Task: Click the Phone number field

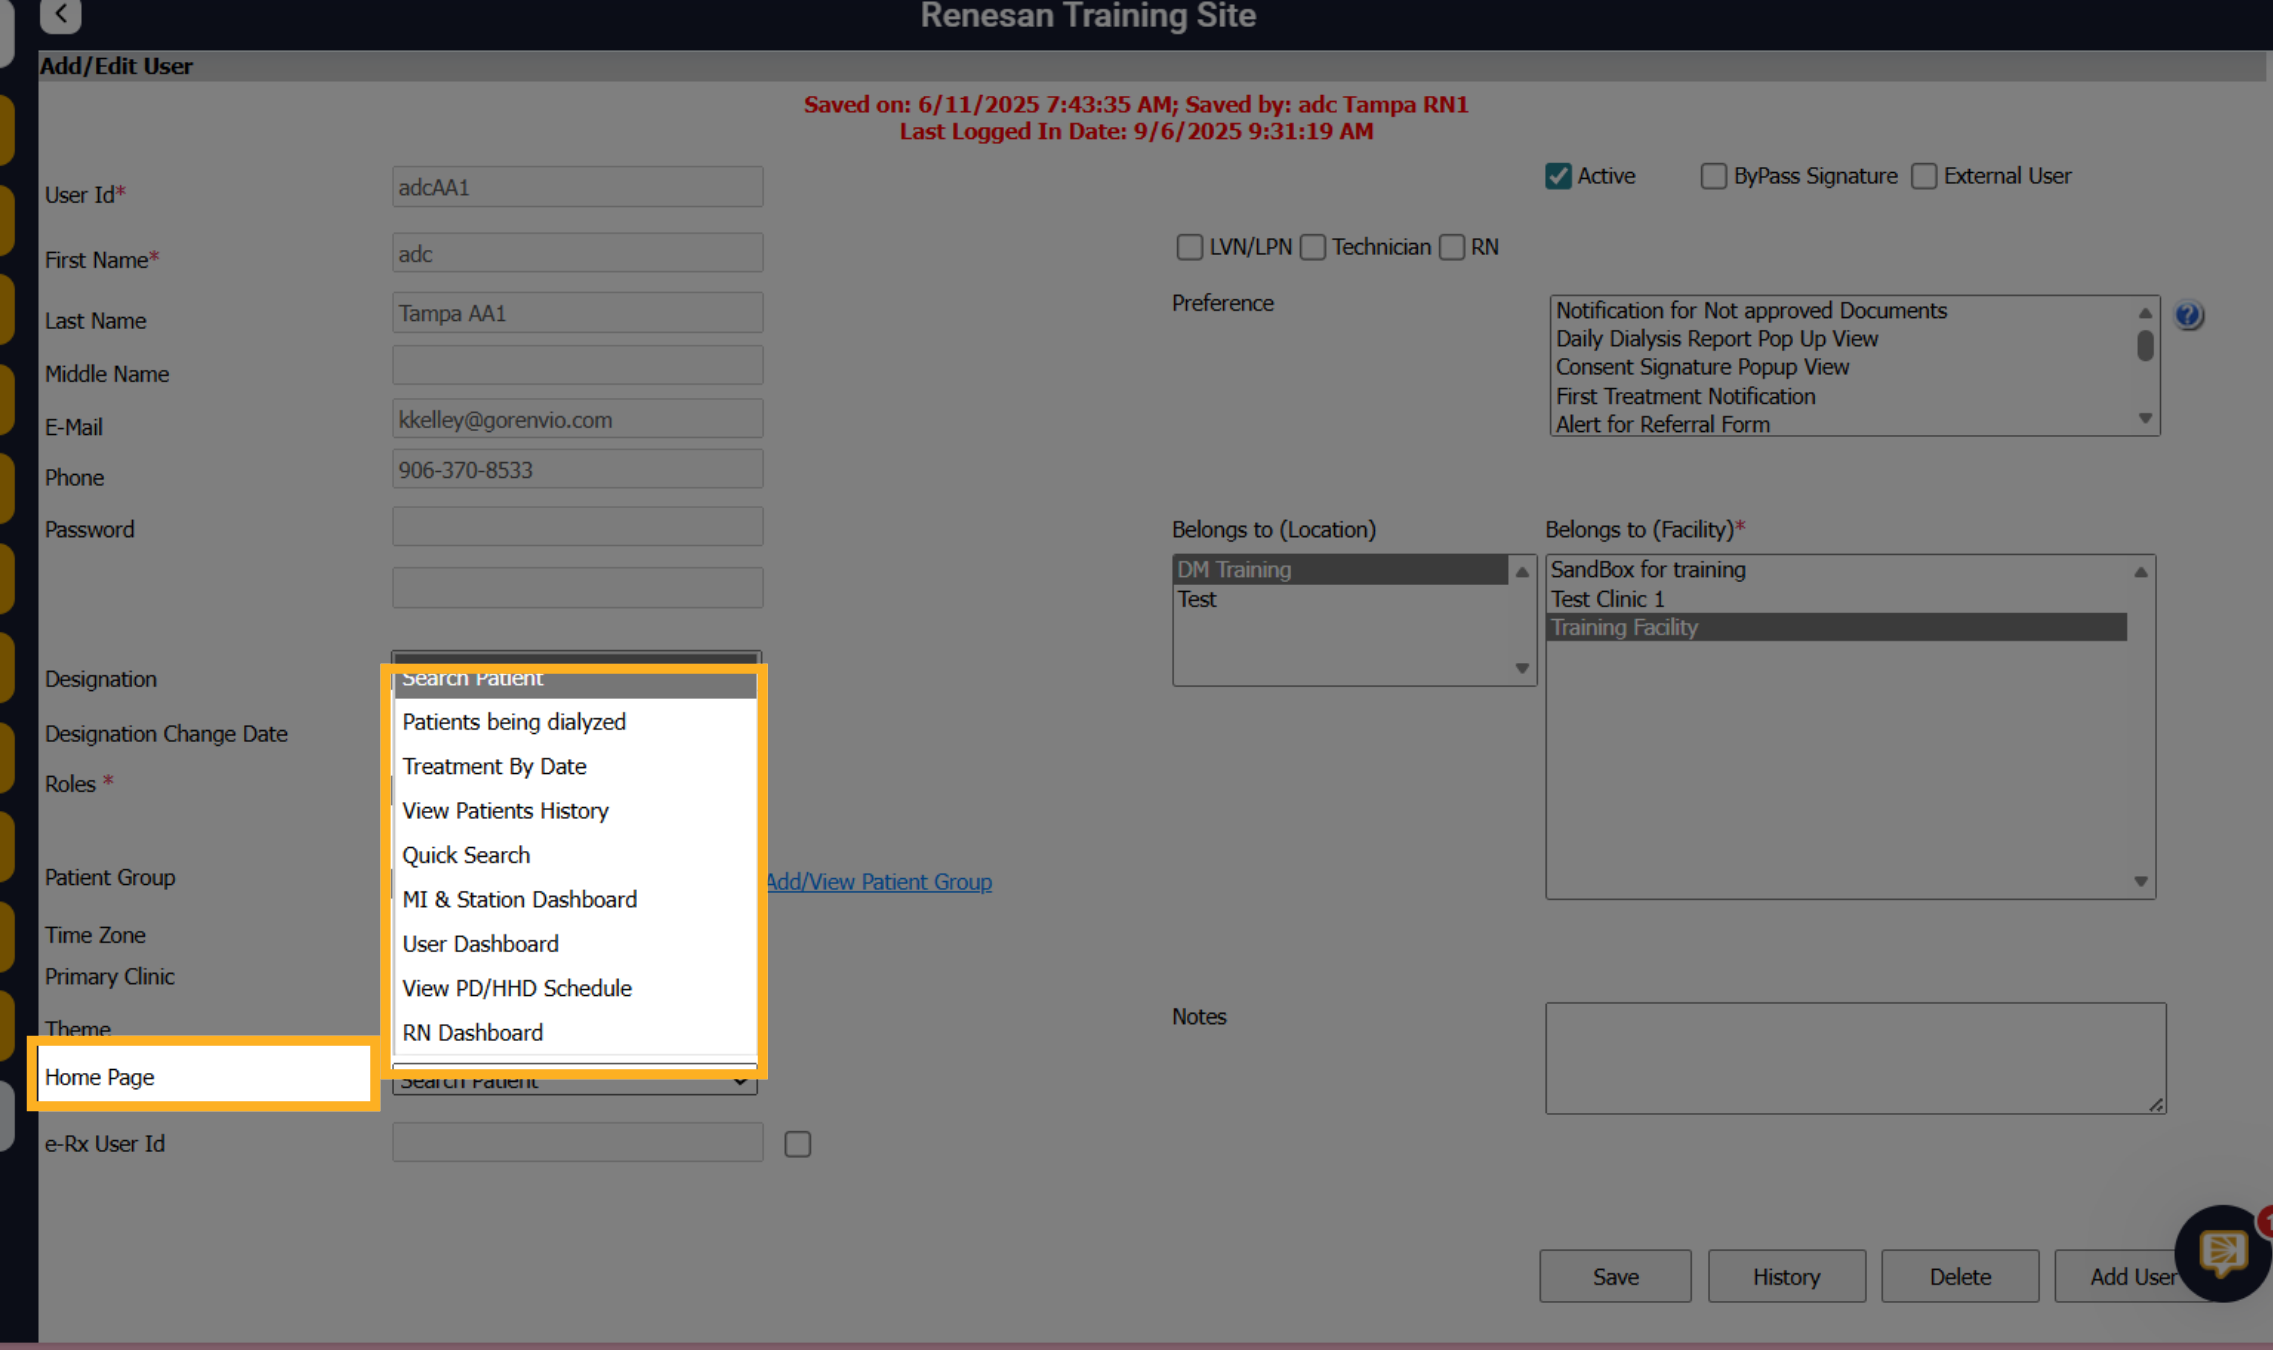Action: click(x=577, y=469)
